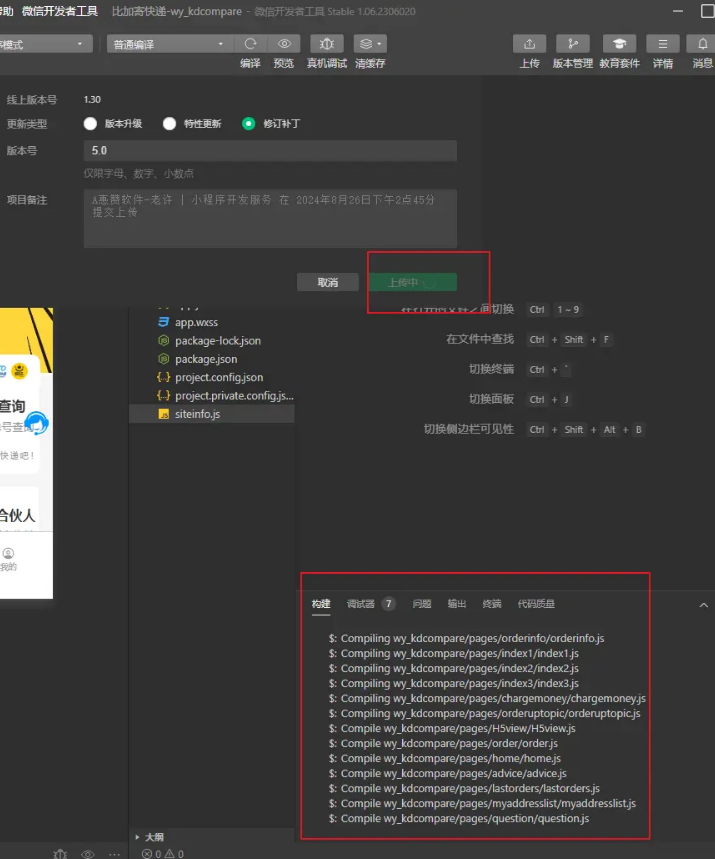The image size is (715, 859).
Task: Click the 取消 cancel button
Action: (328, 283)
